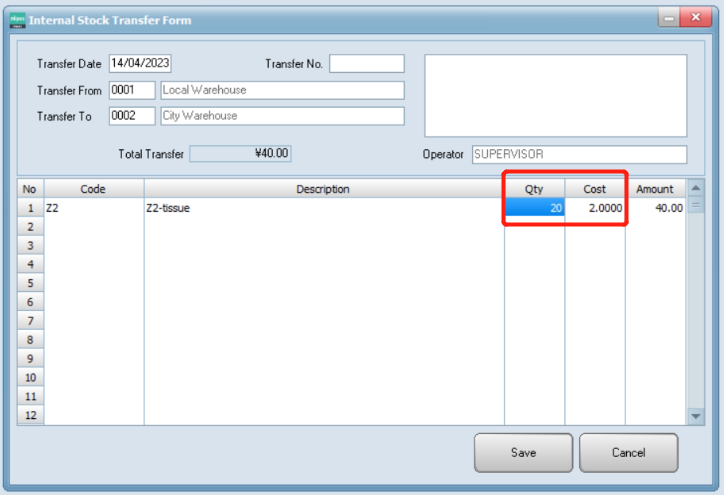
Task: Select row number 2 header
Action: [30, 227]
